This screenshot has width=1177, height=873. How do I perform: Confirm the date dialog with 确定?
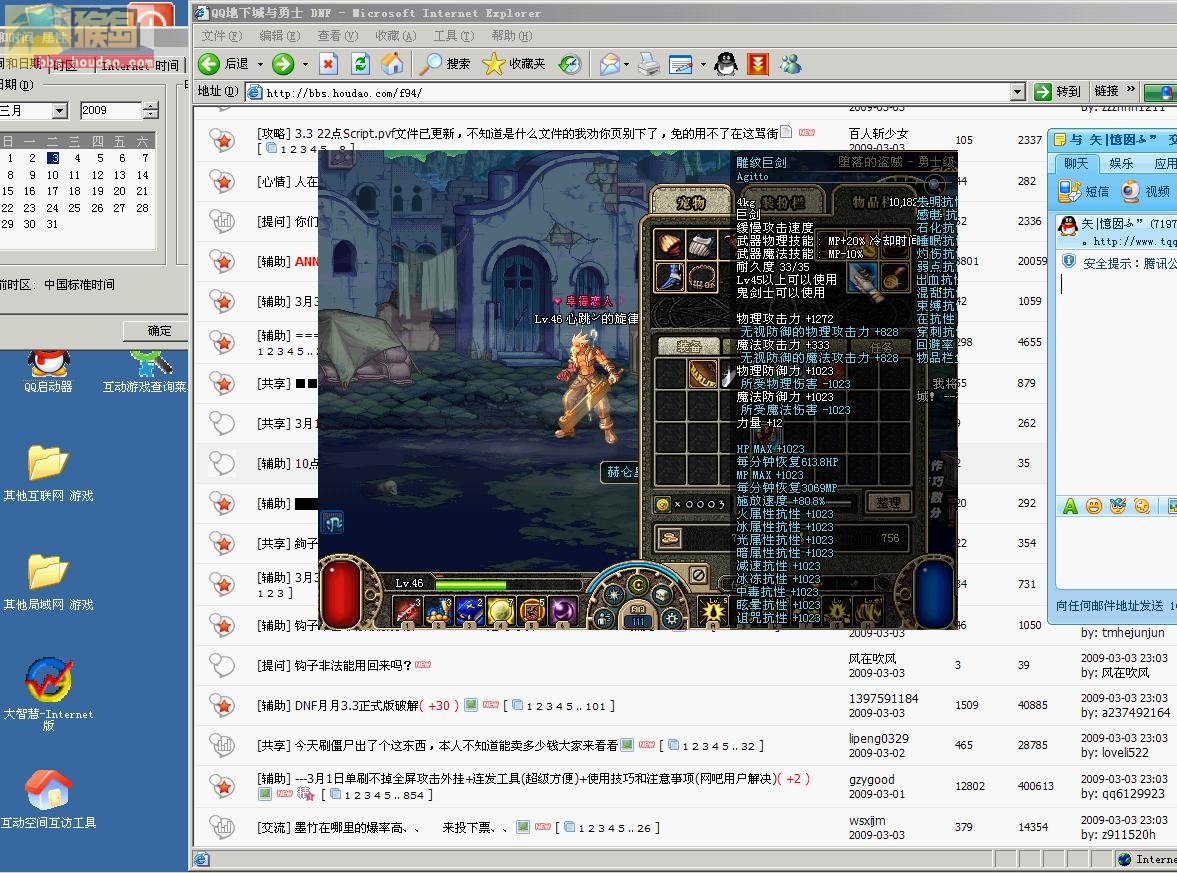click(159, 330)
